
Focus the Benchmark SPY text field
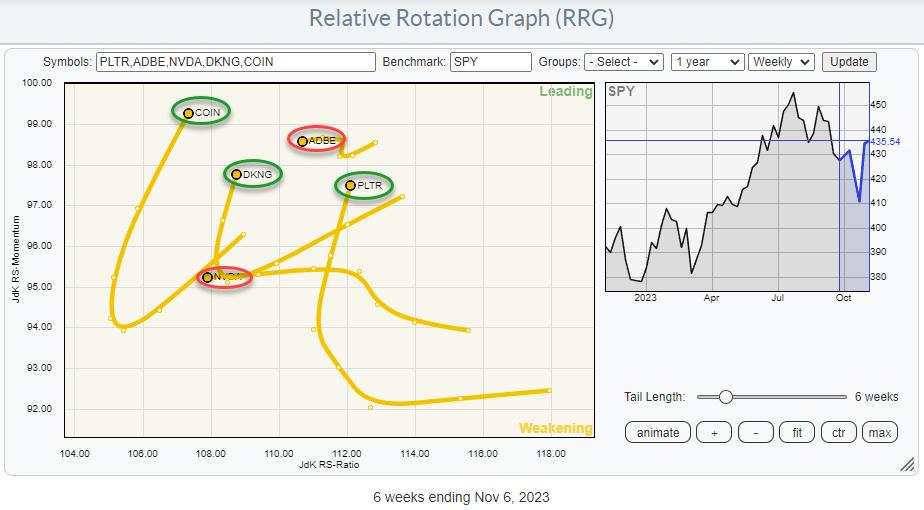[x=491, y=62]
